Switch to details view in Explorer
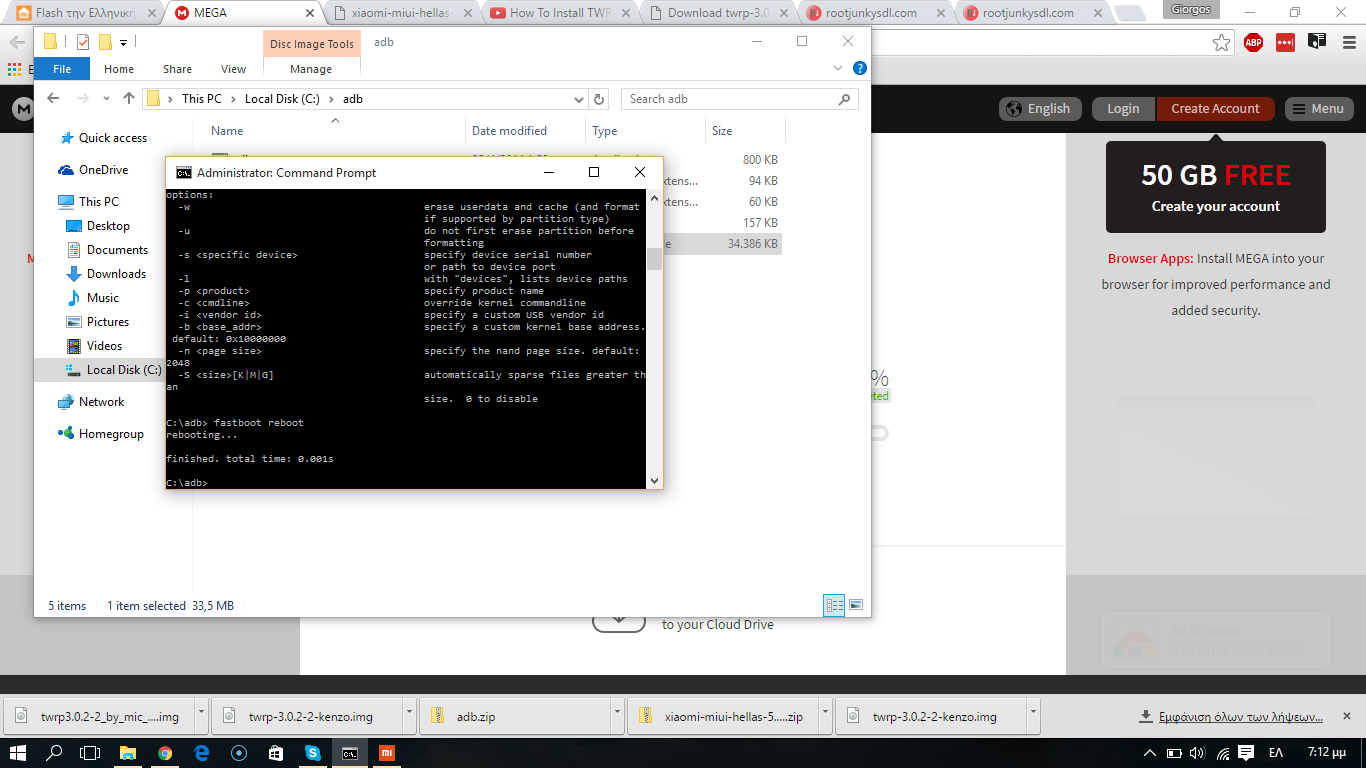1366x768 pixels. point(834,605)
